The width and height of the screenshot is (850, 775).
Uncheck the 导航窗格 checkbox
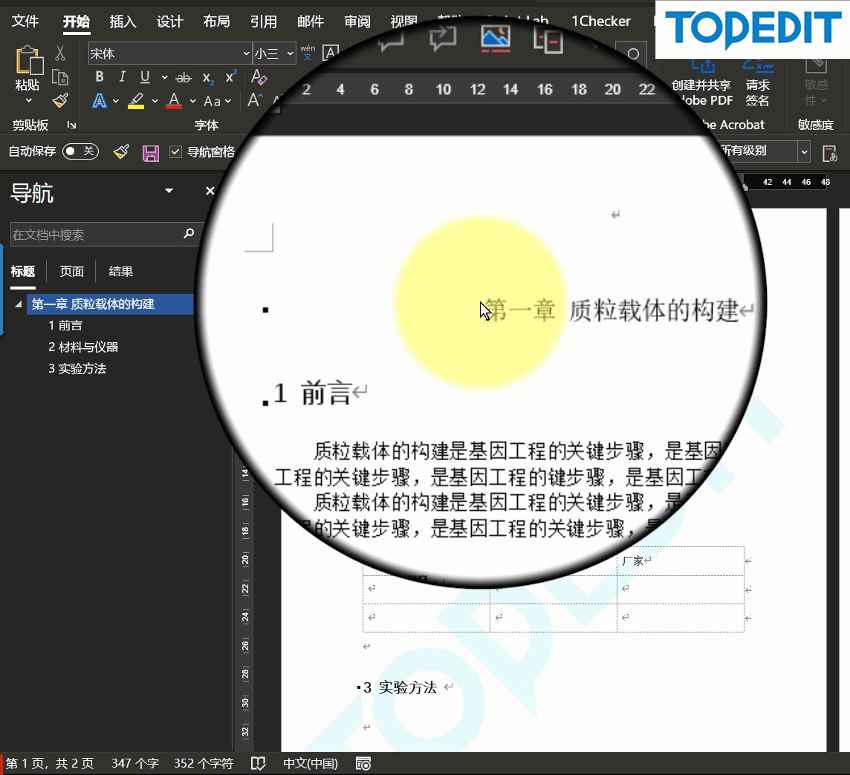[x=175, y=152]
